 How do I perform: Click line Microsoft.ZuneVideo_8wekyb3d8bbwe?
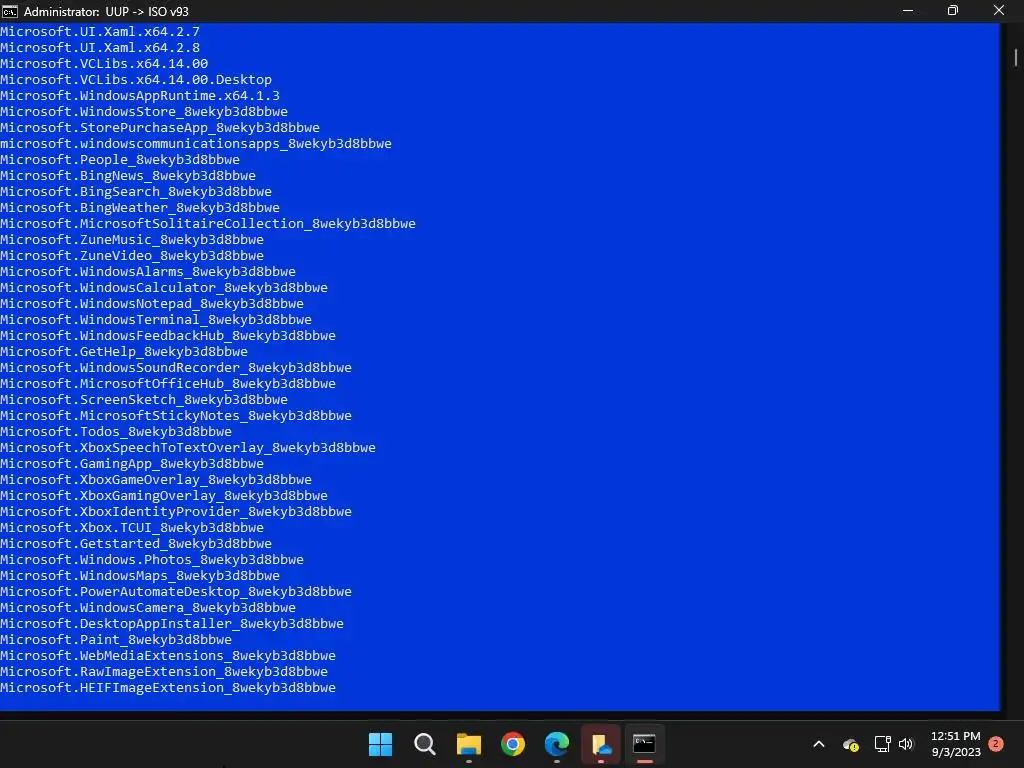click(132, 255)
